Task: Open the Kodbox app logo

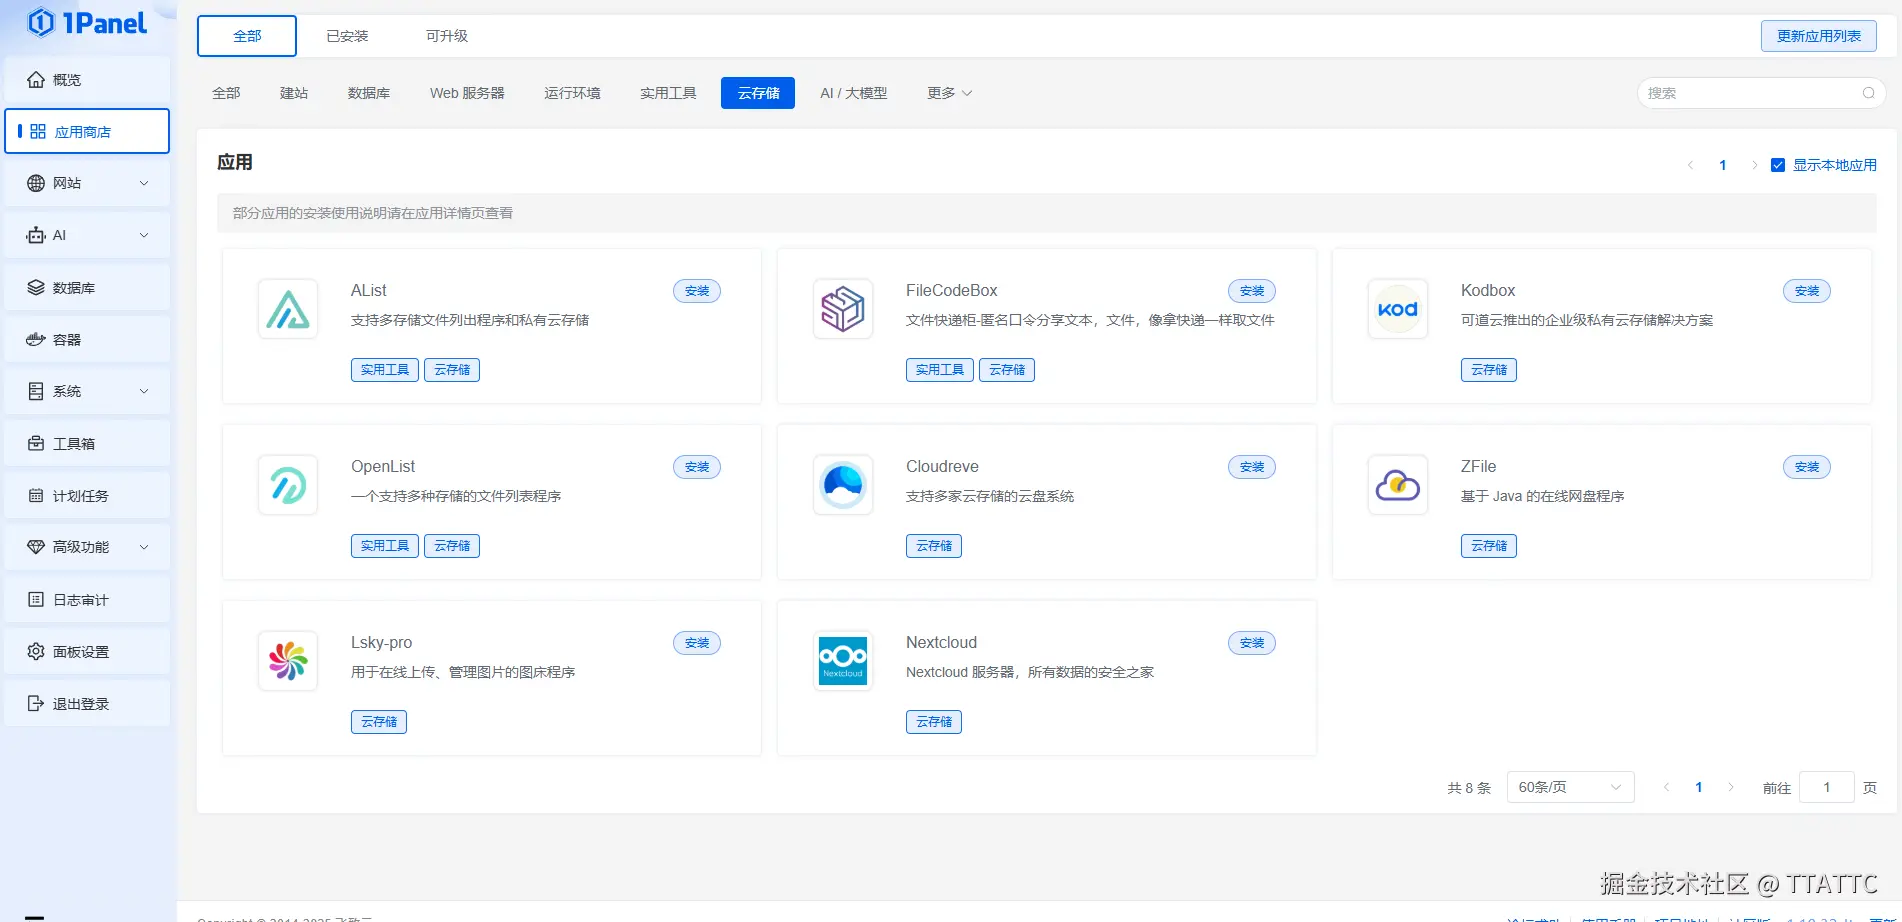Action: (x=1398, y=309)
